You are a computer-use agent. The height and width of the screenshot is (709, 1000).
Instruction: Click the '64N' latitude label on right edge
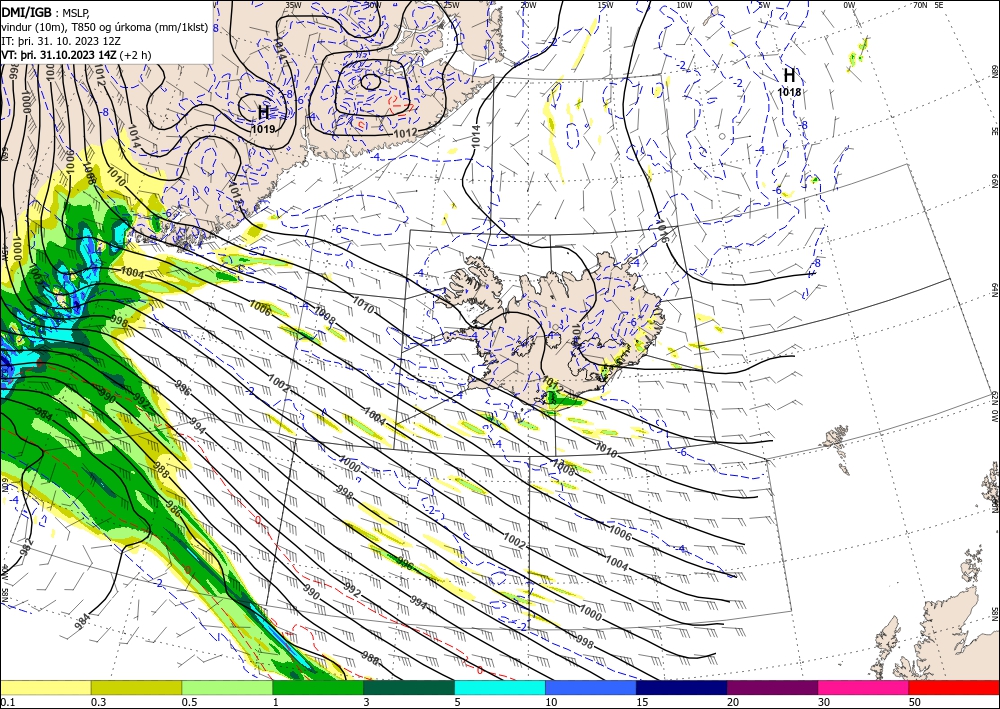click(x=994, y=290)
